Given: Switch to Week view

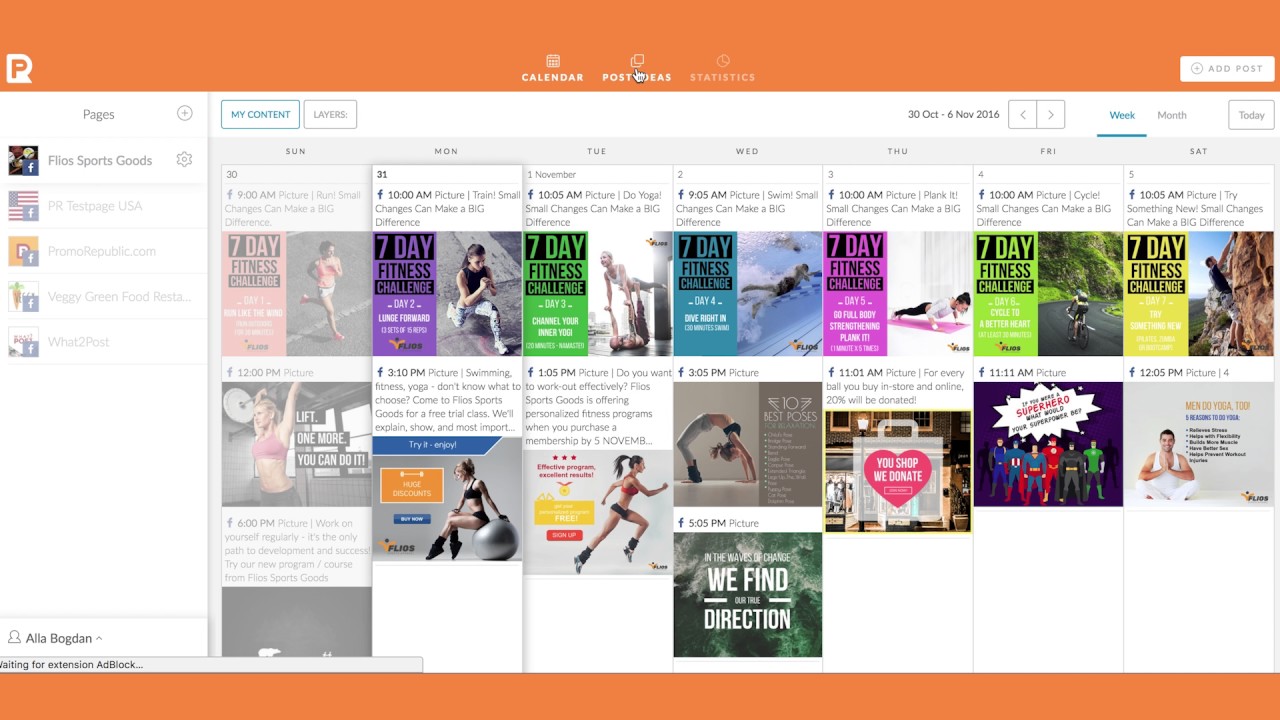Looking at the screenshot, I should [1122, 115].
